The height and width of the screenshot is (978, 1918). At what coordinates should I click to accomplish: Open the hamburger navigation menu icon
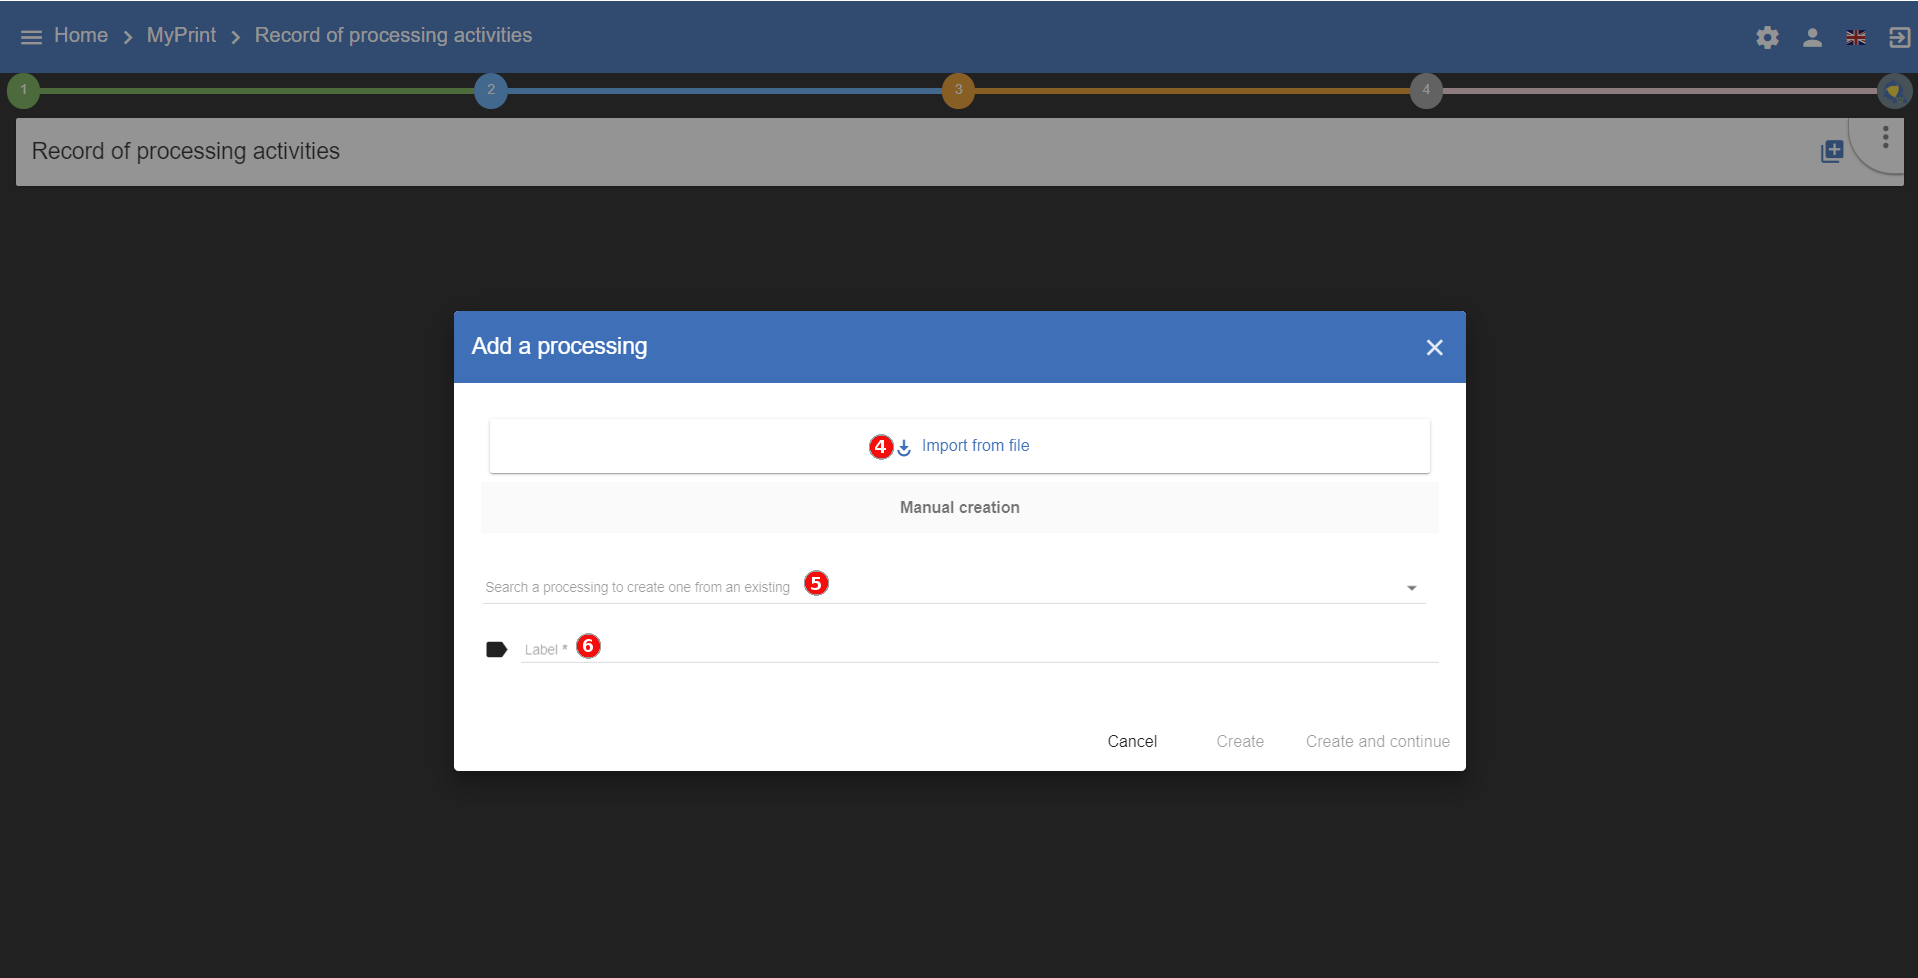click(31, 36)
